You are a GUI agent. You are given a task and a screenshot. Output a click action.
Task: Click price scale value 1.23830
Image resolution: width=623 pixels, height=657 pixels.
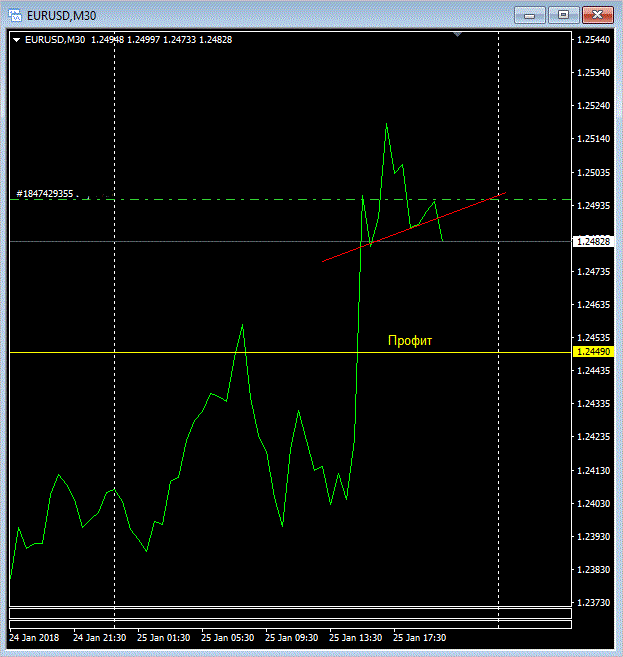pyautogui.click(x=594, y=570)
